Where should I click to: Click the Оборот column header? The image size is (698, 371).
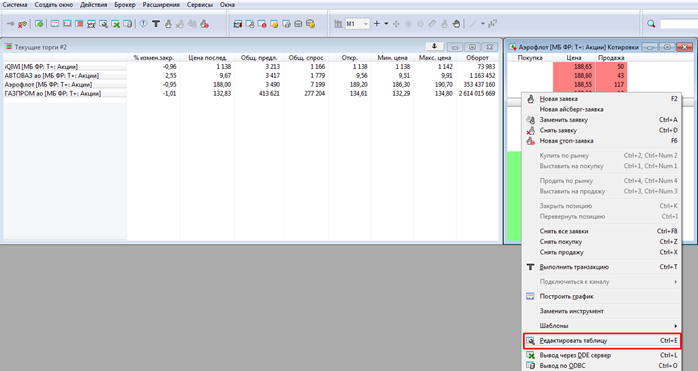tap(477, 57)
